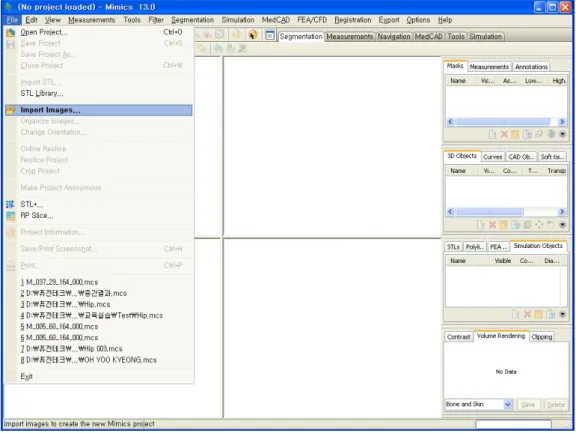The image size is (576, 433).
Task: Click the Open Project folder icon
Action: point(11,32)
